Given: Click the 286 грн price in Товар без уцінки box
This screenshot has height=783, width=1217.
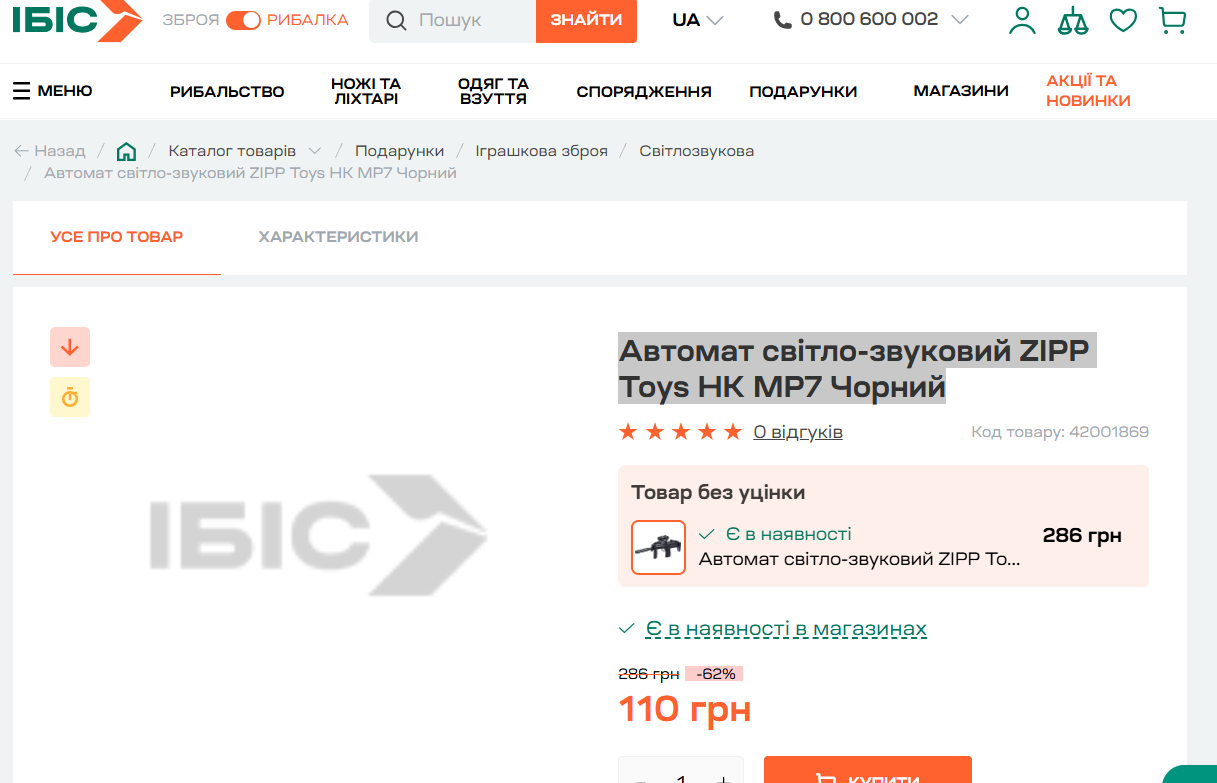Looking at the screenshot, I should pyautogui.click(x=1082, y=535).
